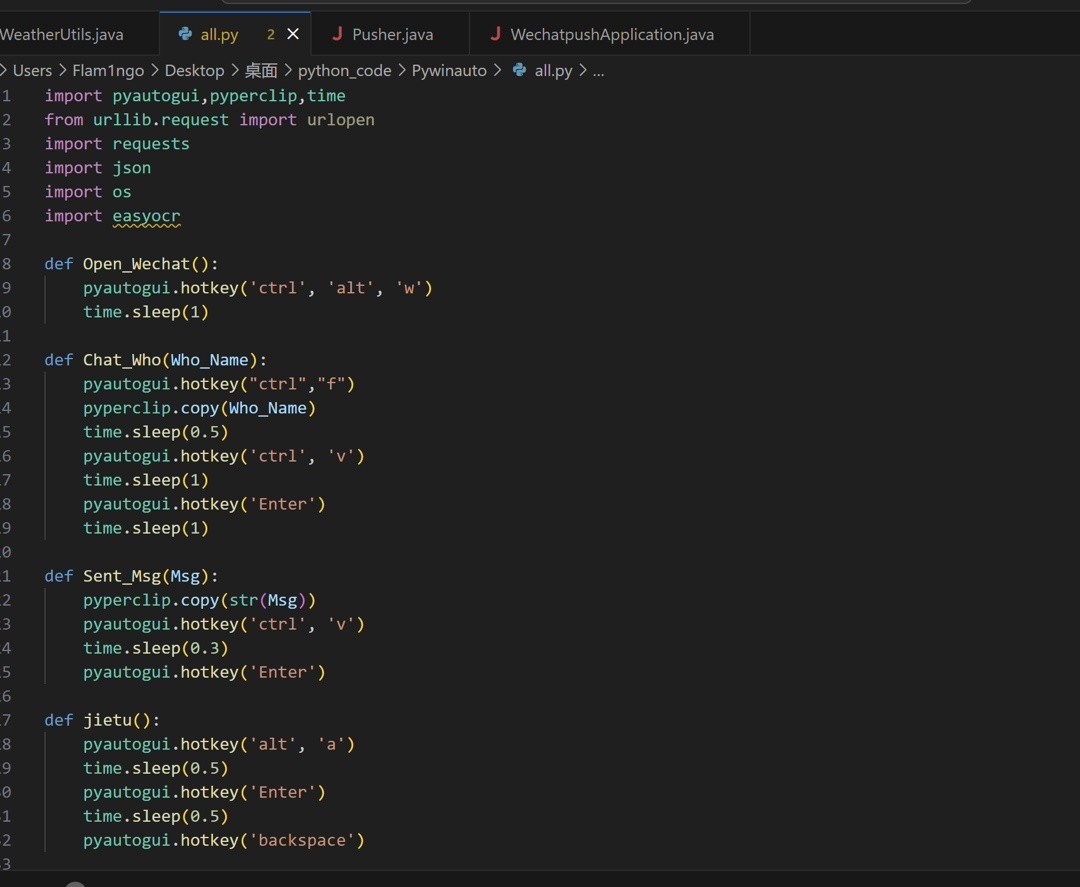This screenshot has width=1080, height=887.
Task: Click hotkey('backspace') line
Action: 224,840
